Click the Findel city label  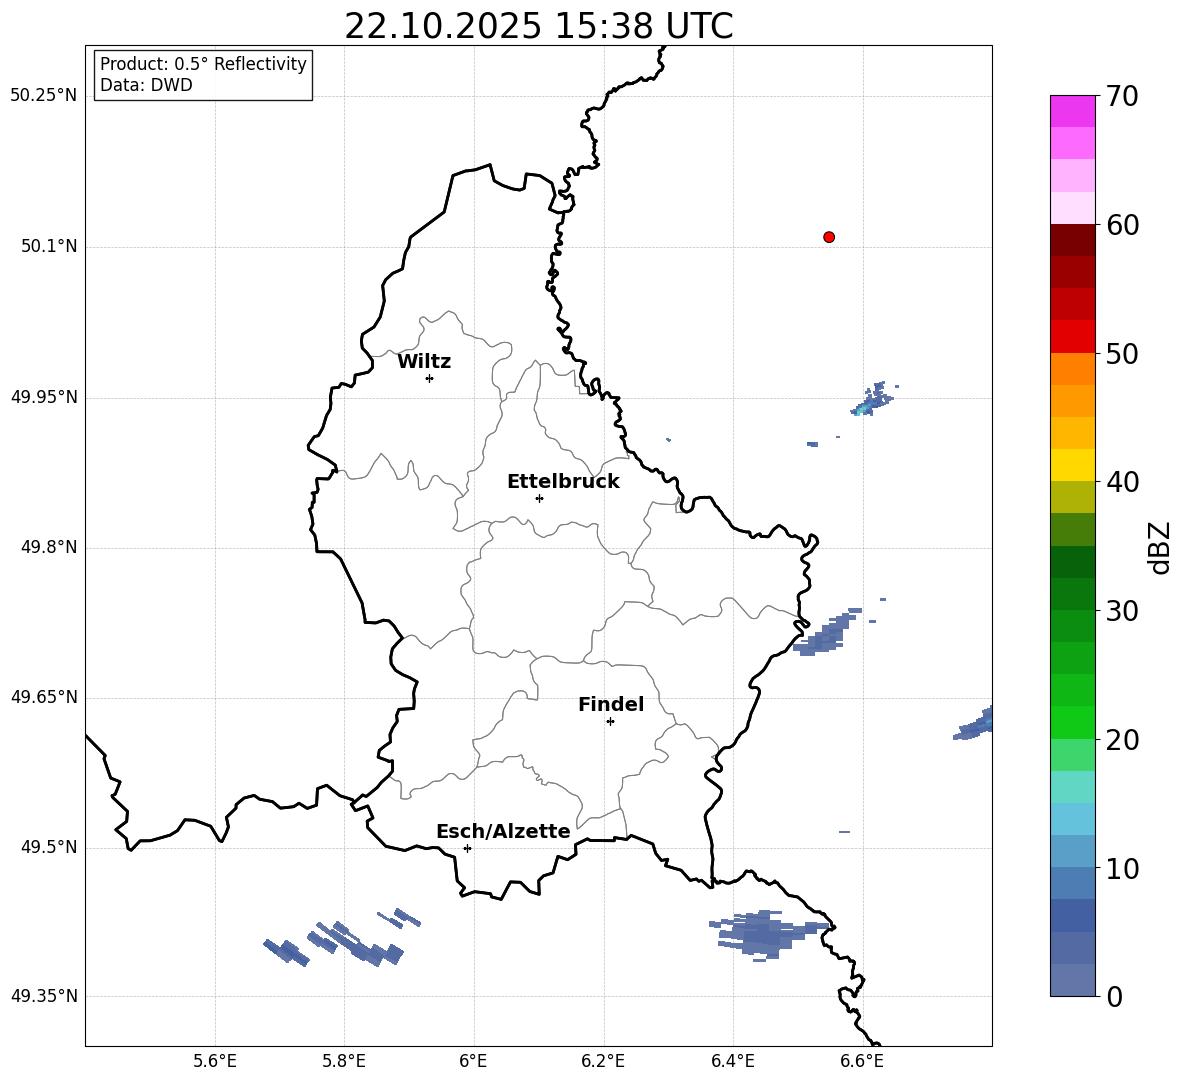pos(611,704)
